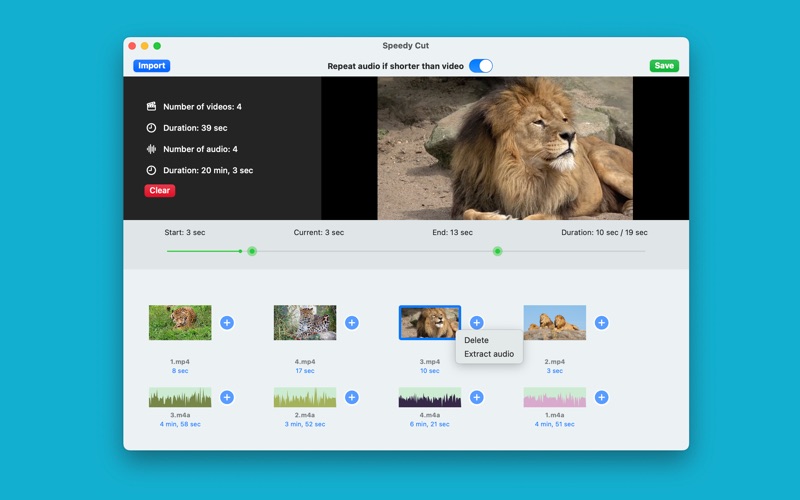Click the lion video preview area

tap(505, 148)
